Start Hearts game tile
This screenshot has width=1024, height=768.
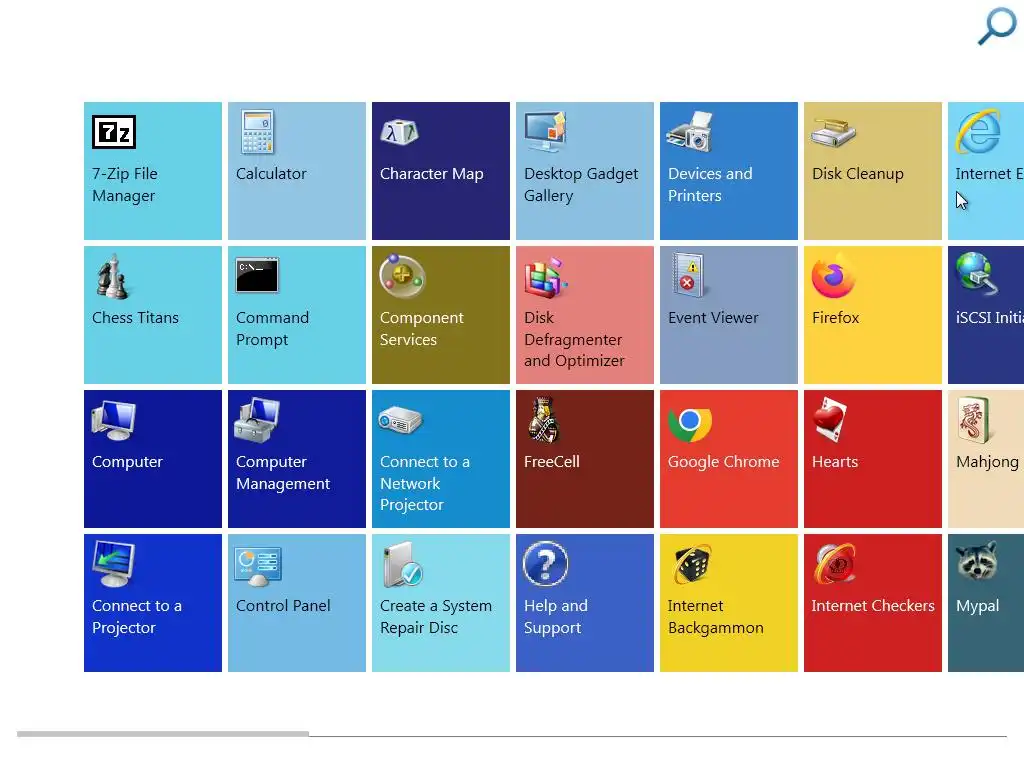pos(873,459)
